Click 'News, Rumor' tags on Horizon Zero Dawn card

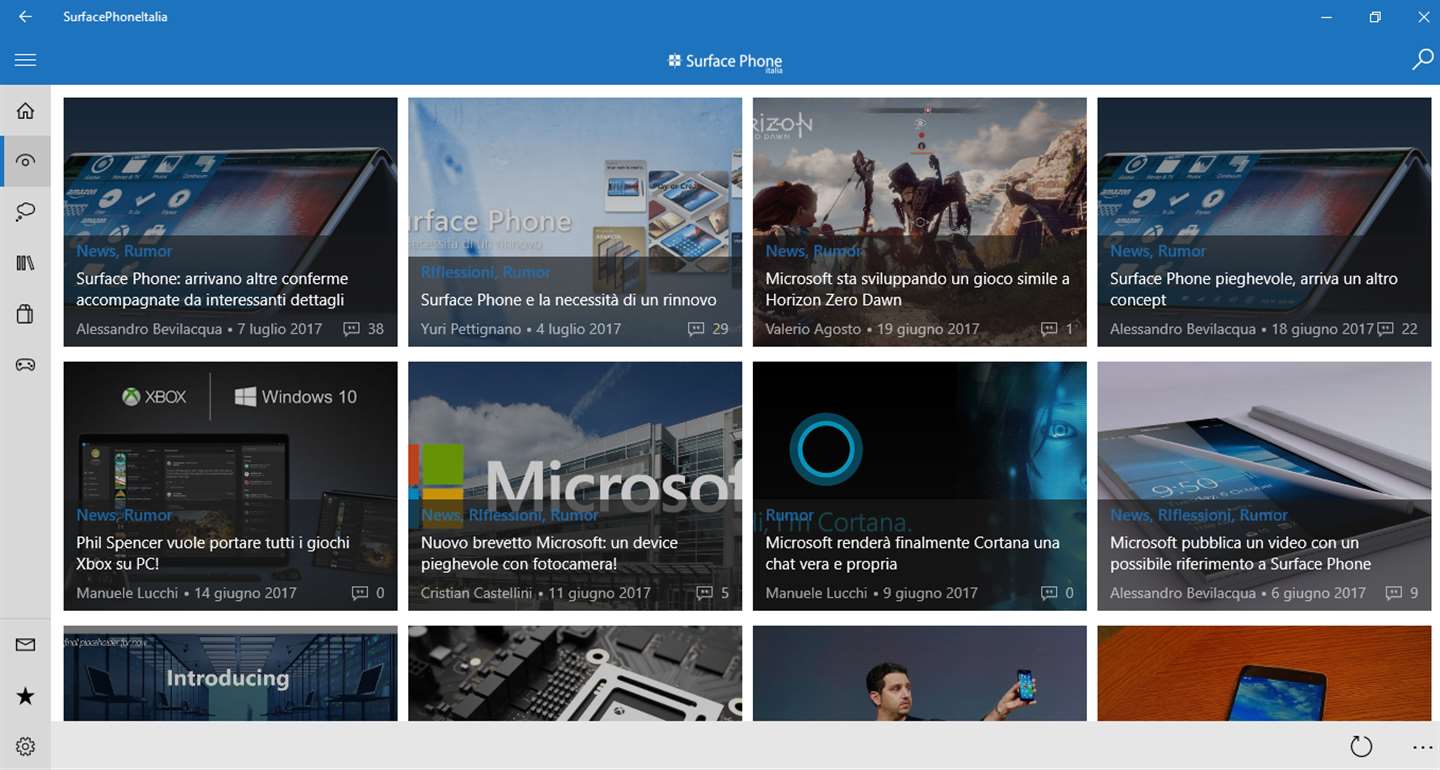pyautogui.click(x=813, y=251)
